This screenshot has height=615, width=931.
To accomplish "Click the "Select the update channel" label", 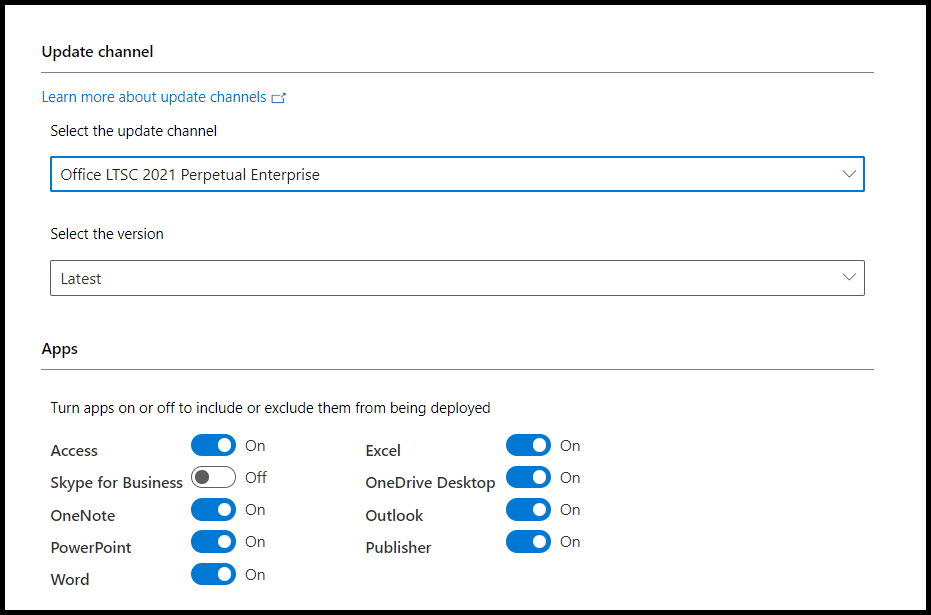I will coord(134,131).
